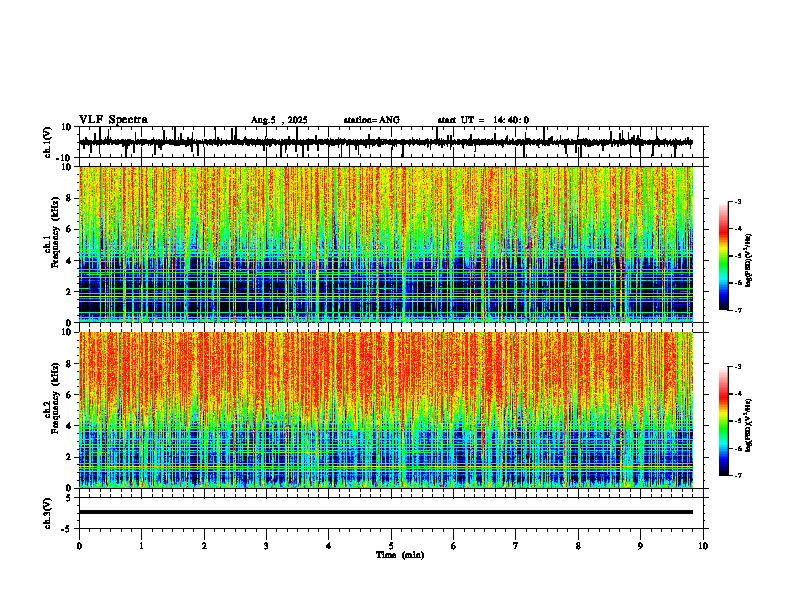Image resolution: width=792 pixels, height=612 pixels.
Task: Click inside the ch.2 spectrogram plot
Action: click(x=386, y=410)
